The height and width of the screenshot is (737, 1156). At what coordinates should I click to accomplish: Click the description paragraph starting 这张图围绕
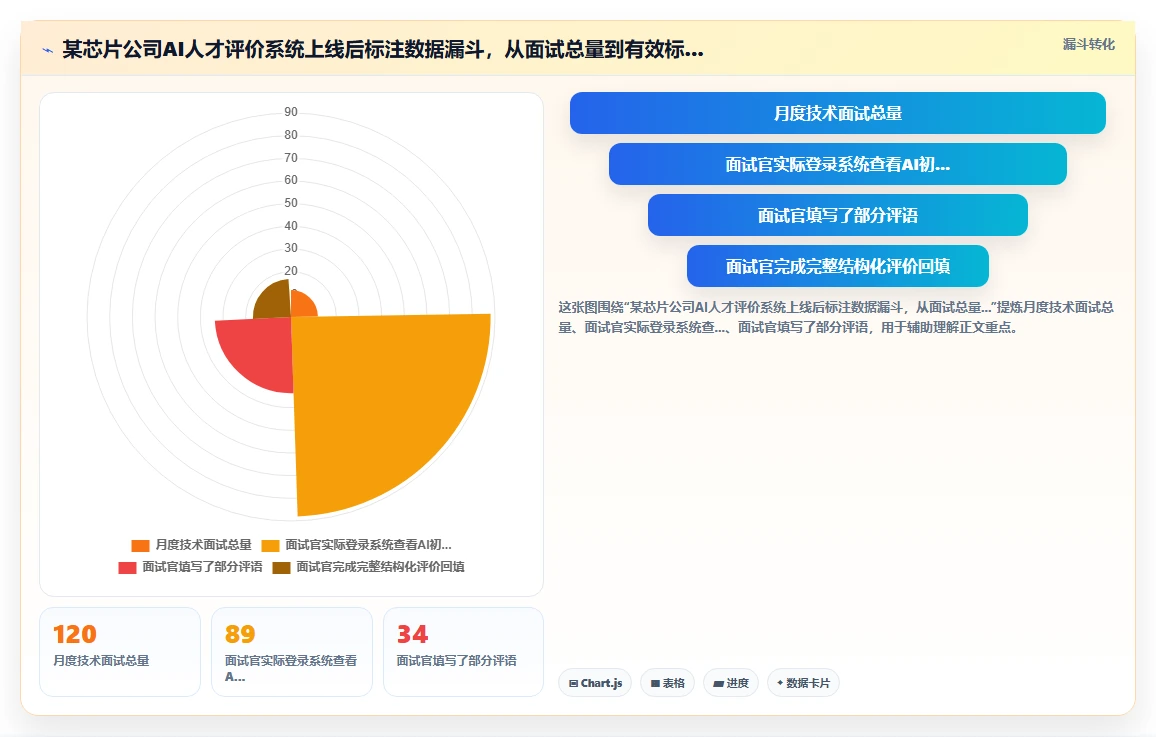point(836,317)
